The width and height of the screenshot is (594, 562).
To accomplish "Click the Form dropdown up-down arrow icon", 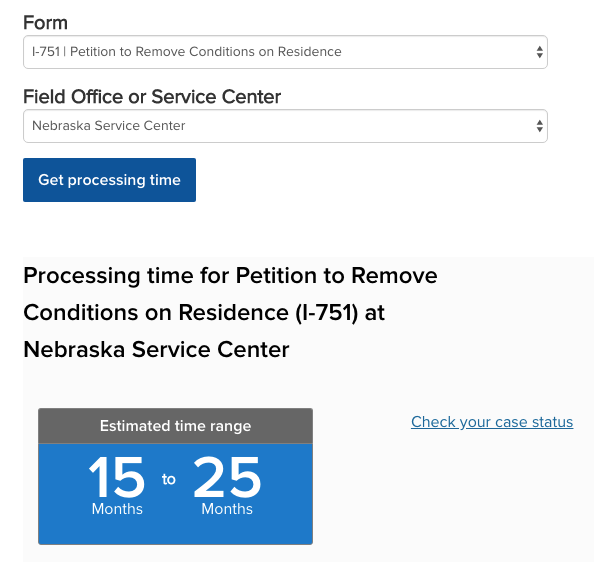I will pos(539,52).
